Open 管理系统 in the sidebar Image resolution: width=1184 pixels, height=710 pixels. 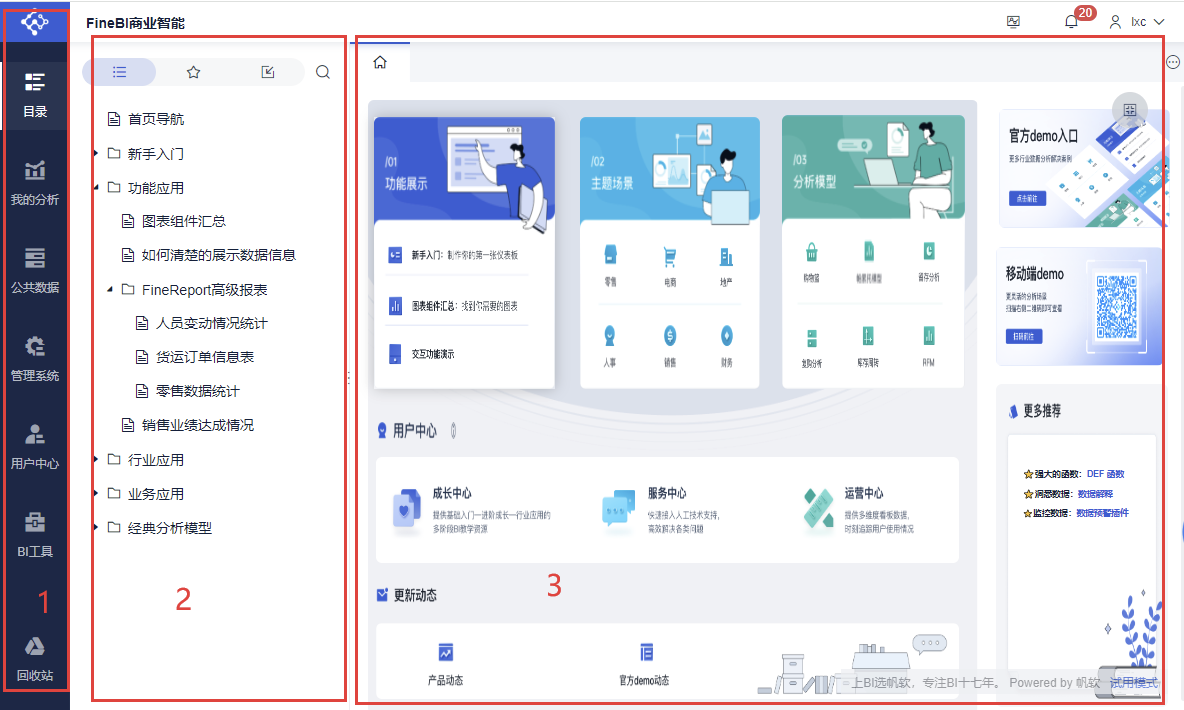click(x=35, y=360)
